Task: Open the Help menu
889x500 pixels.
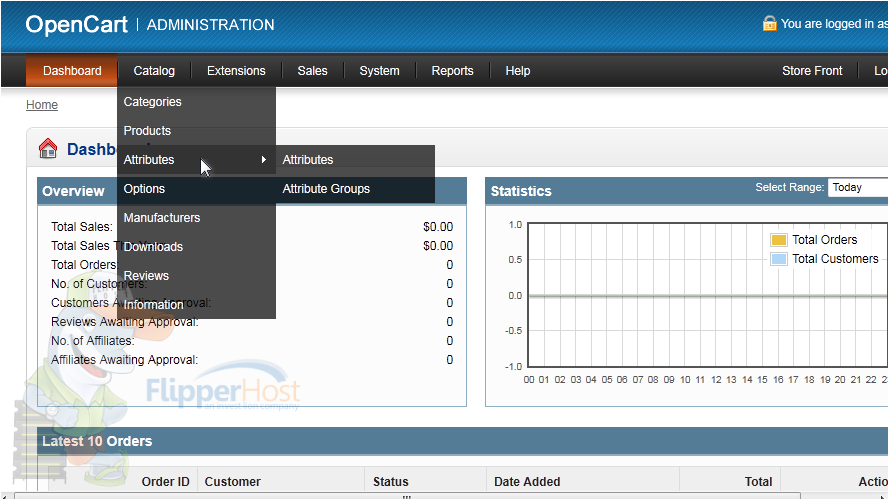Action: (518, 71)
